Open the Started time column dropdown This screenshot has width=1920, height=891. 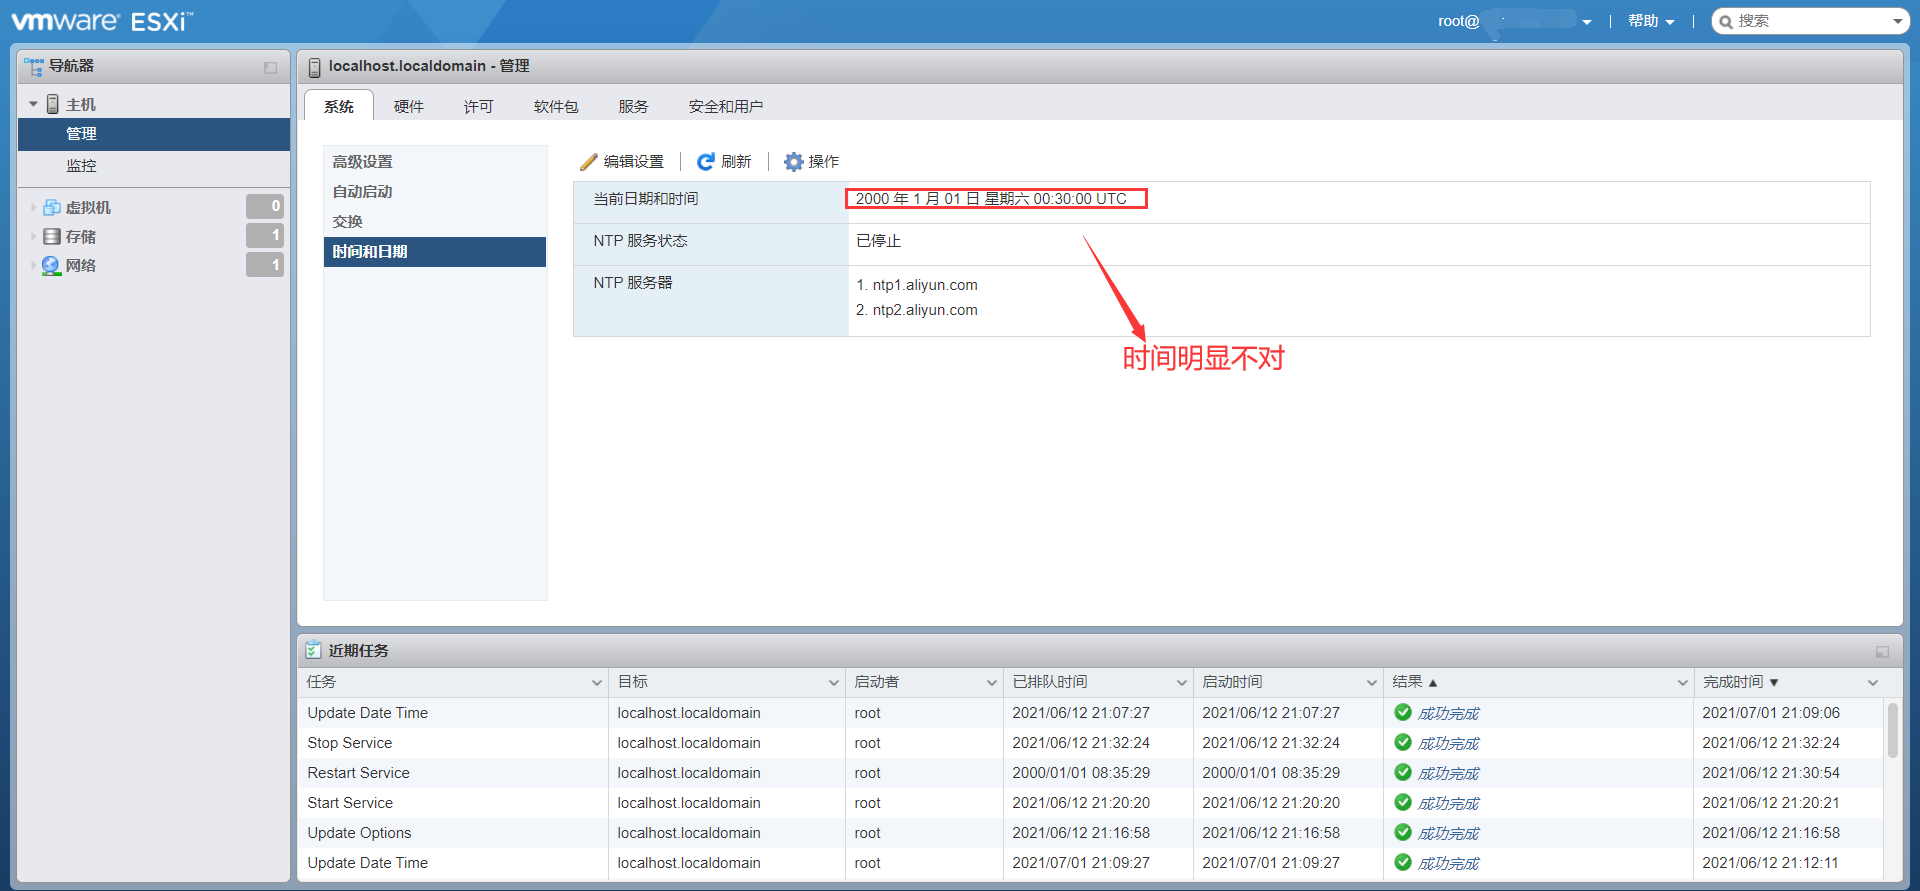point(1371,683)
